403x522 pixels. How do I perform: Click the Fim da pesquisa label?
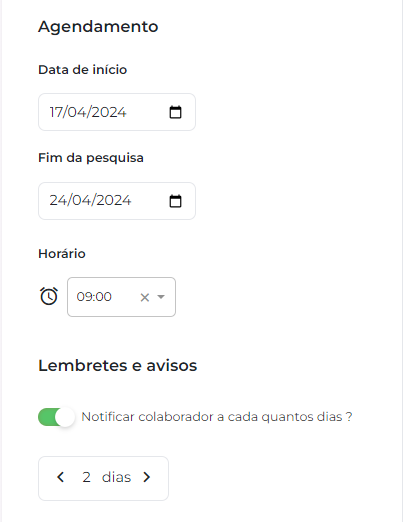[x=91, y=158]
